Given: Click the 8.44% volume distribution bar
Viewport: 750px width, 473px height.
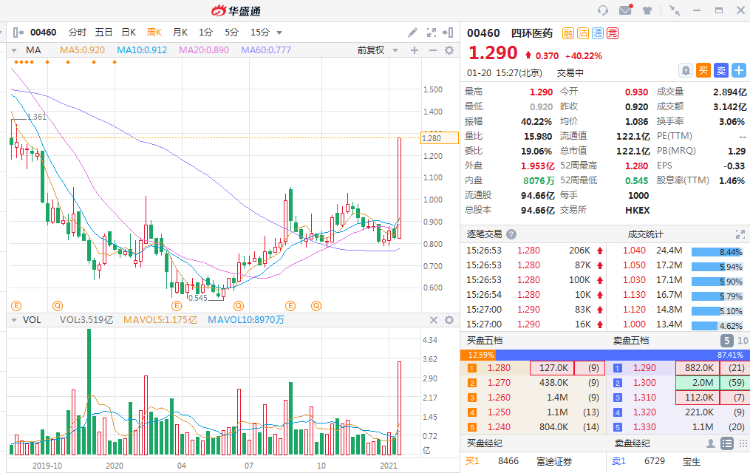Looking at the screenshot, I should 717,252.
